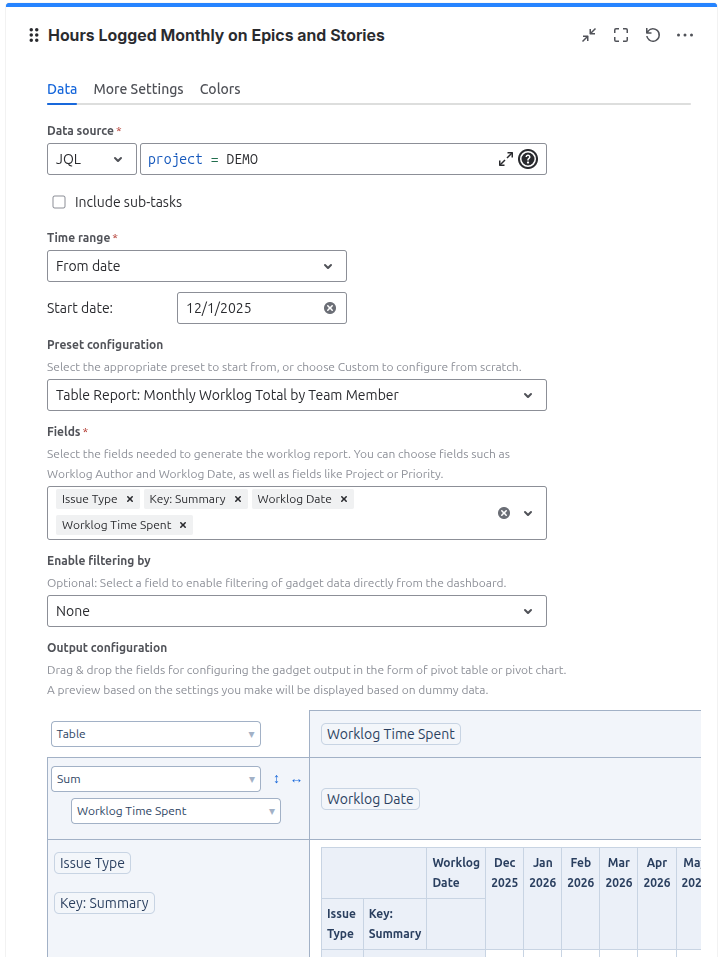Switch to the Colors tab
Viewport: 726px width, 957px height.
(220, 89)
